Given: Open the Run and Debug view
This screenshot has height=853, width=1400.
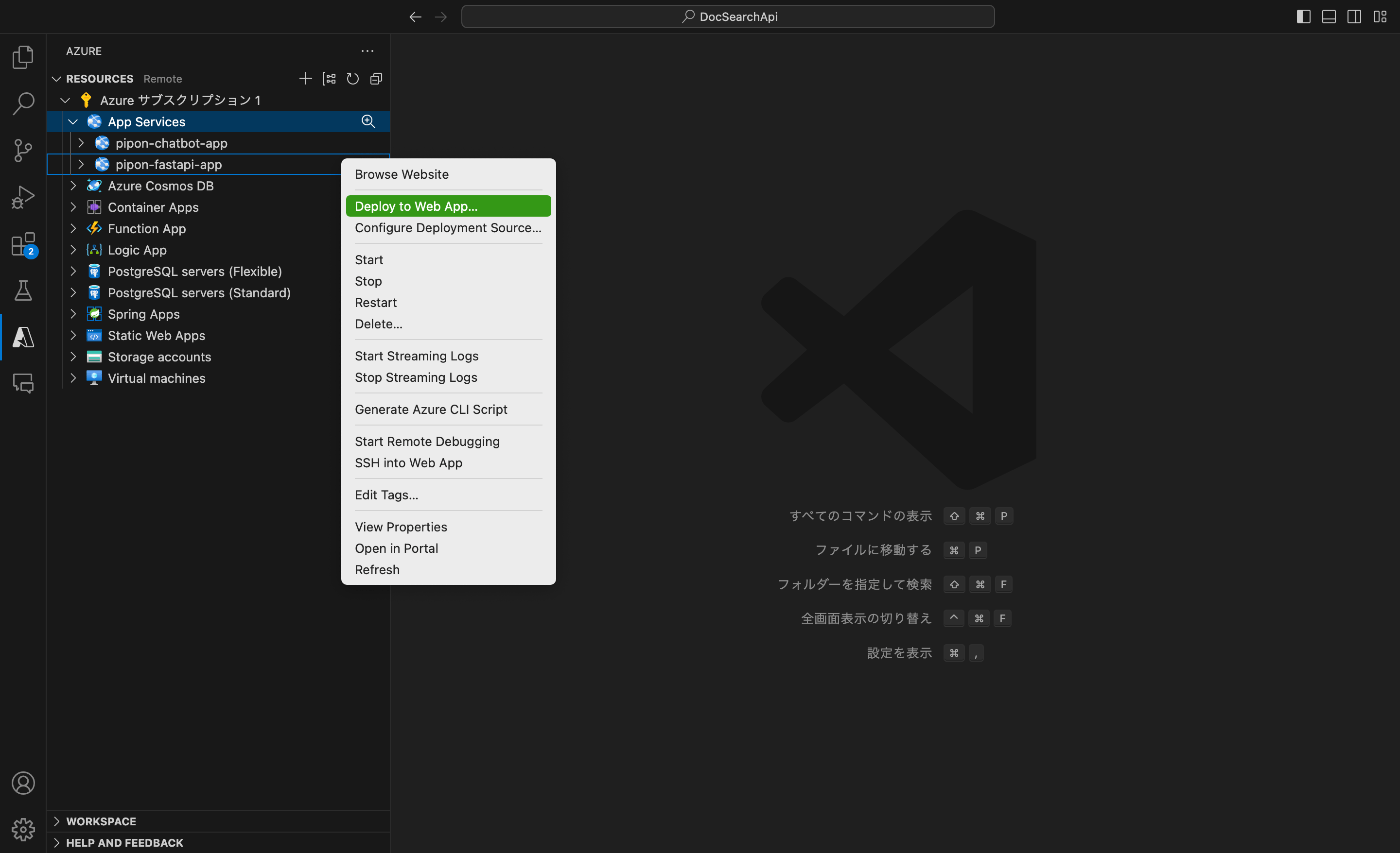Looking at the screenshot, I should pos(23,198).
